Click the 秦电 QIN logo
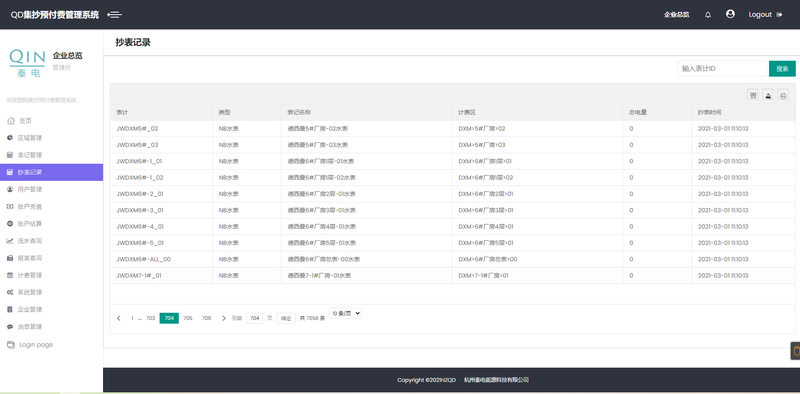The image size is (800, 394). coord(27,63)
